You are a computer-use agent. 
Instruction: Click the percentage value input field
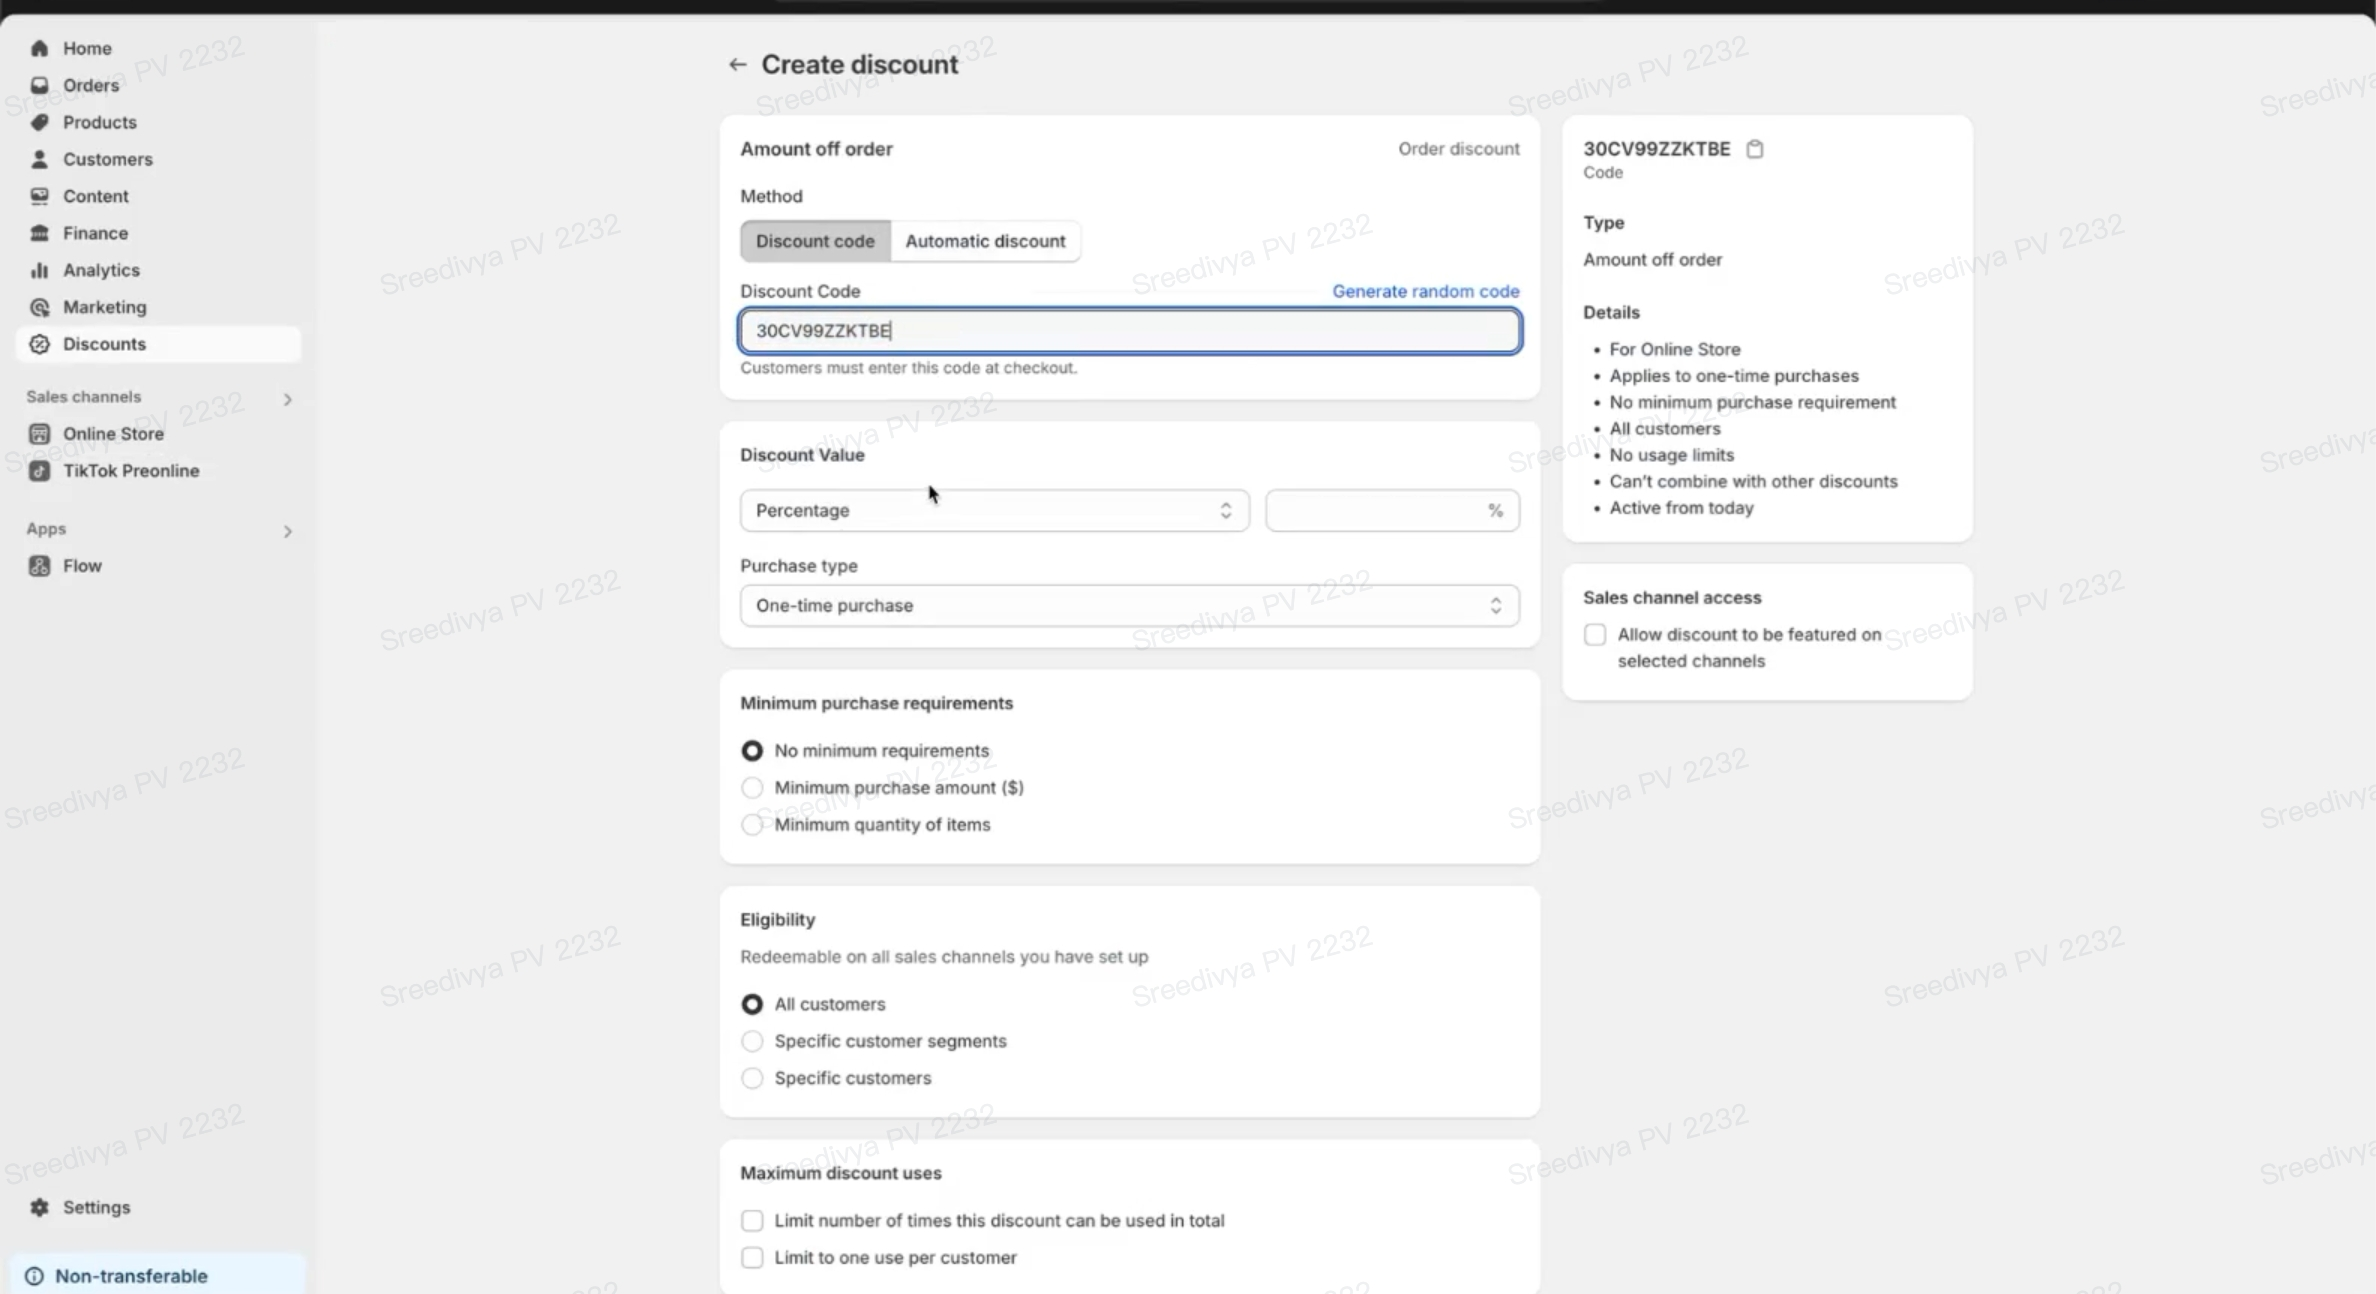[1376, 511]
